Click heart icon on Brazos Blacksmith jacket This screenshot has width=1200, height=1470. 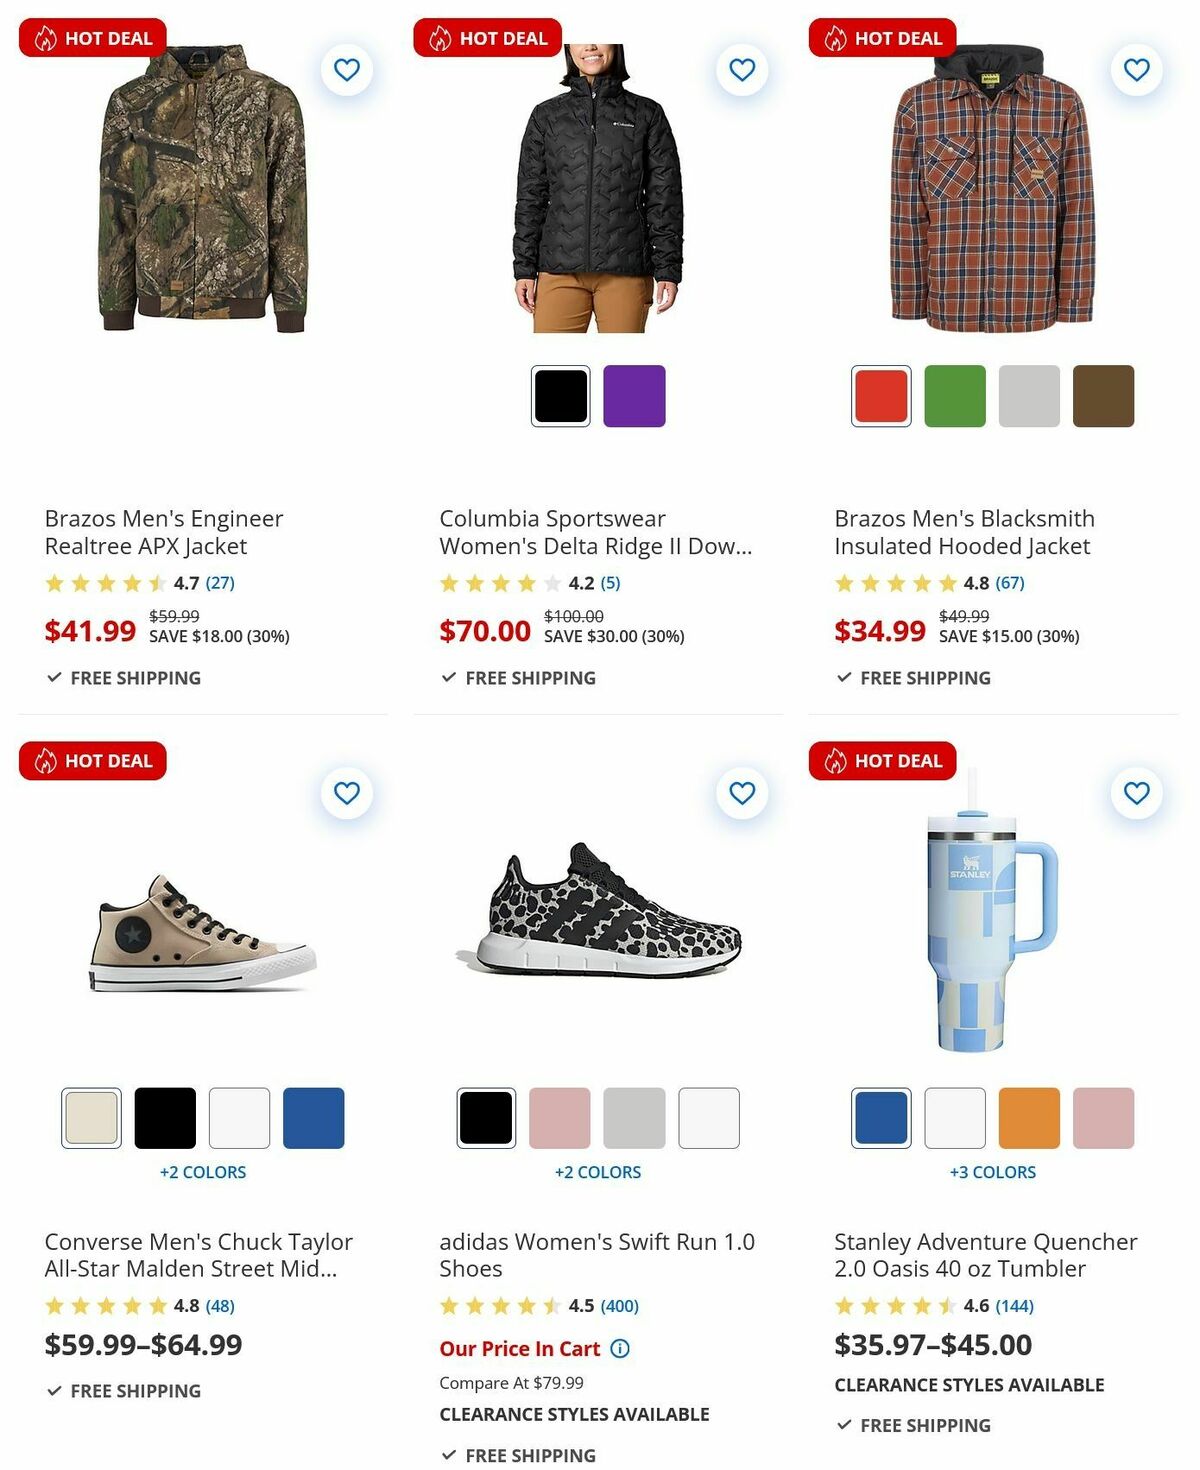[1134, 70]
